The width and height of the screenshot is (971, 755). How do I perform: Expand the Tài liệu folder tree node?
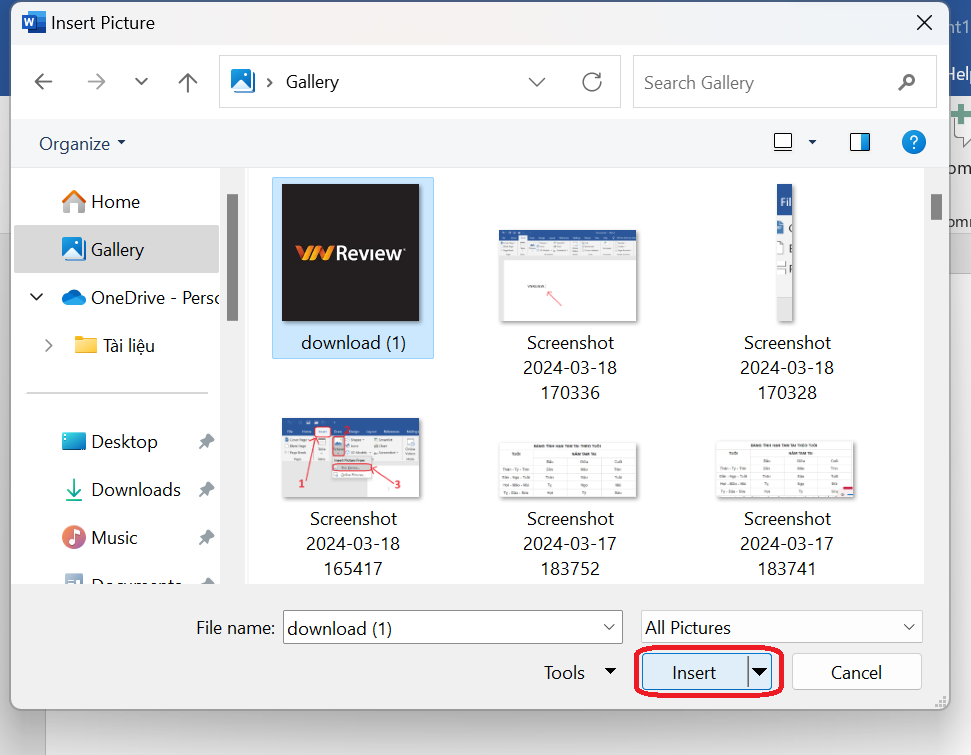coord(47,345)
